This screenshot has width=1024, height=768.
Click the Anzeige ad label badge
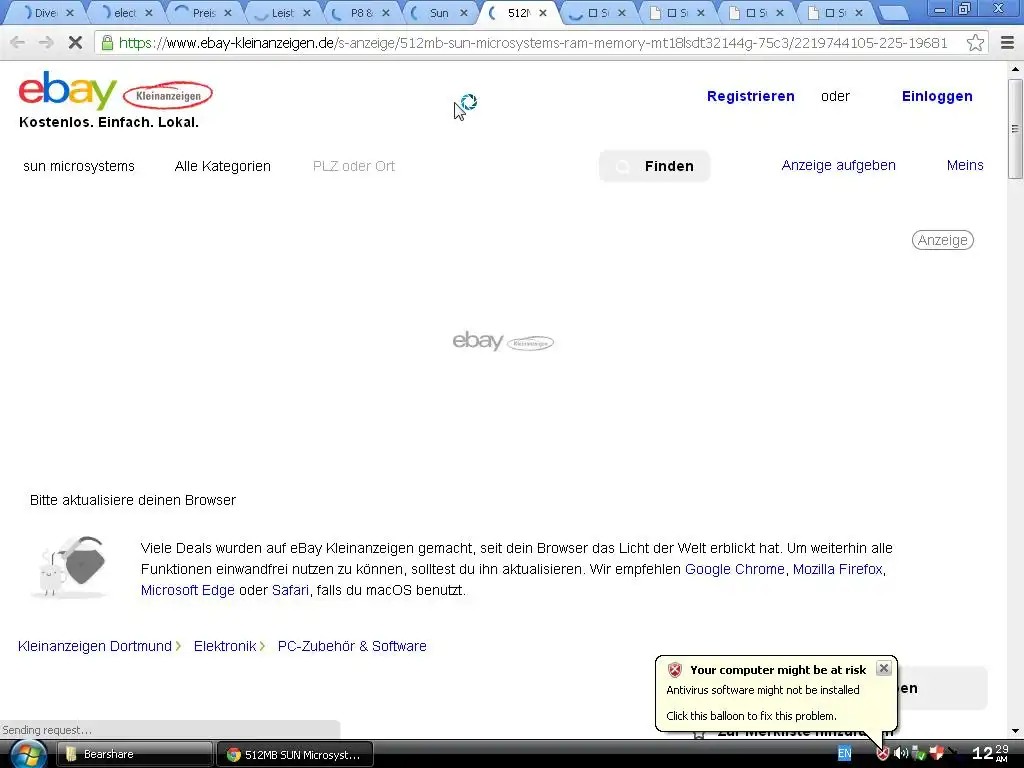click(x=942, y=240)
